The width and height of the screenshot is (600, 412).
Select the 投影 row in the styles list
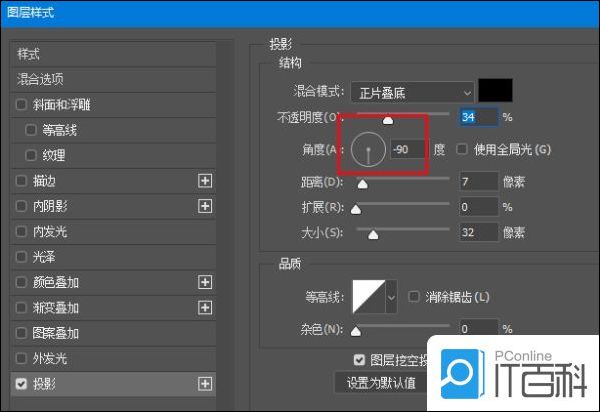(x=113, y=384)
